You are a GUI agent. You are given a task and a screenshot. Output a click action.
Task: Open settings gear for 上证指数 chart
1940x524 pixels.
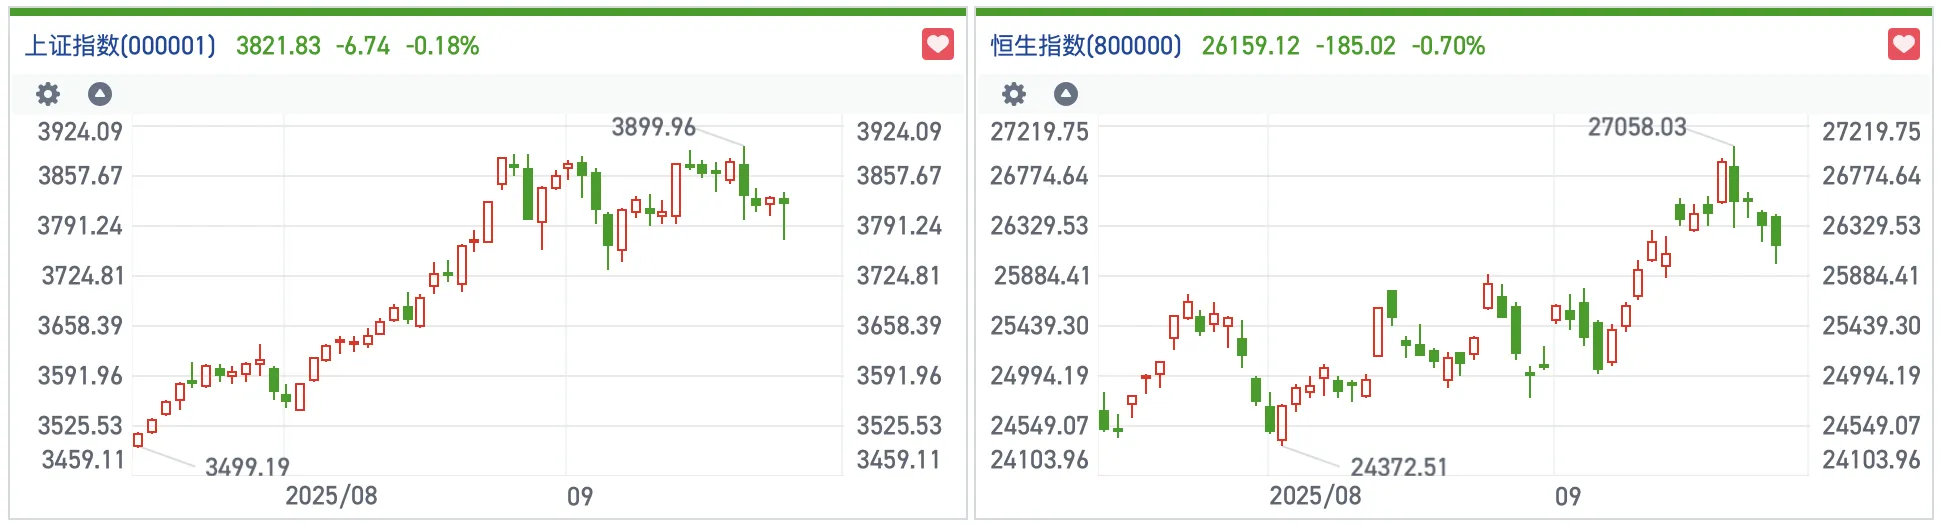(48, 94)
